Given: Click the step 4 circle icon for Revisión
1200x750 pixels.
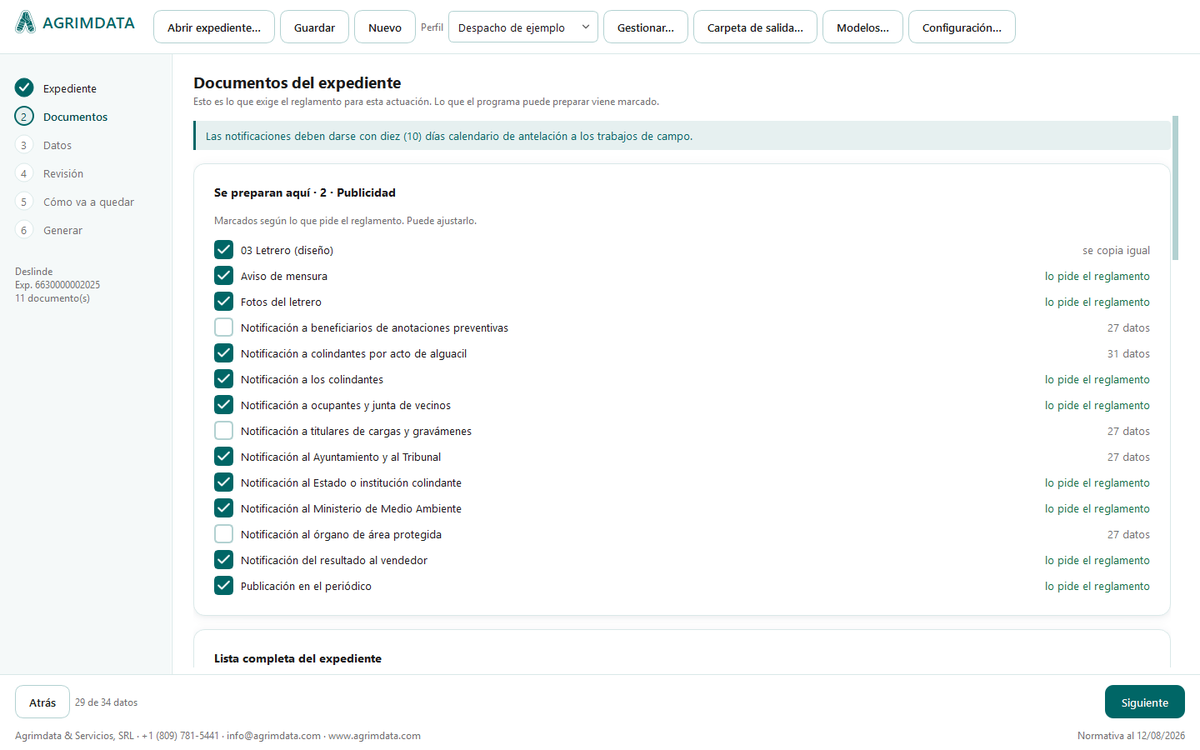Looking at the screenshot, I should pyautogui.click(x=25, y=173).
